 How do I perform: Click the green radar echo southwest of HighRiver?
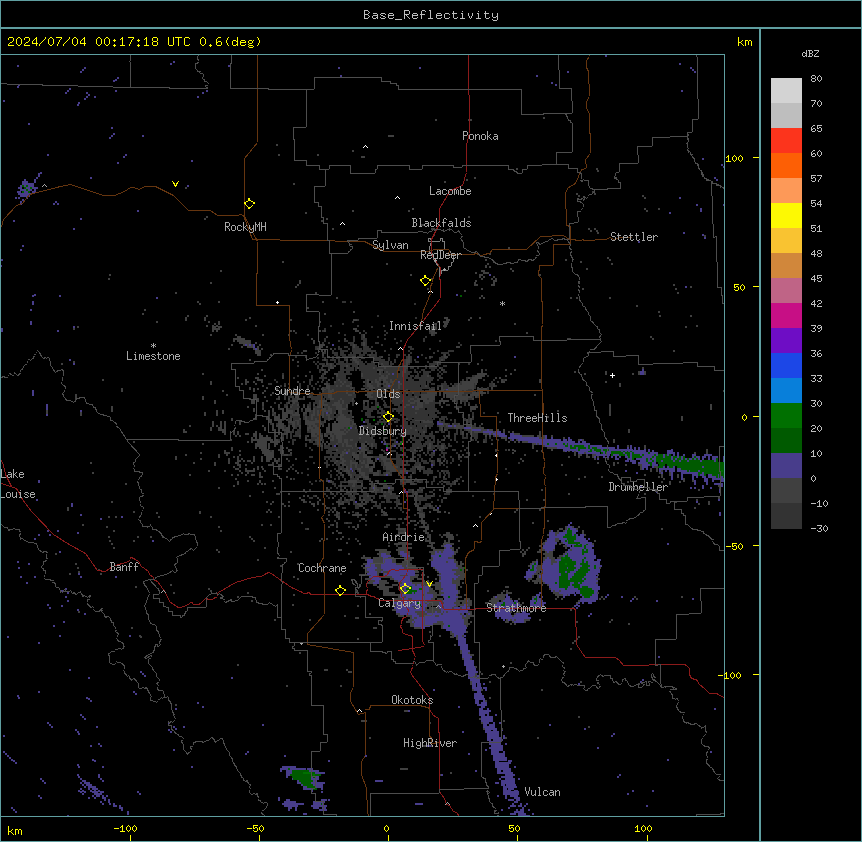[x=305, y=777]
